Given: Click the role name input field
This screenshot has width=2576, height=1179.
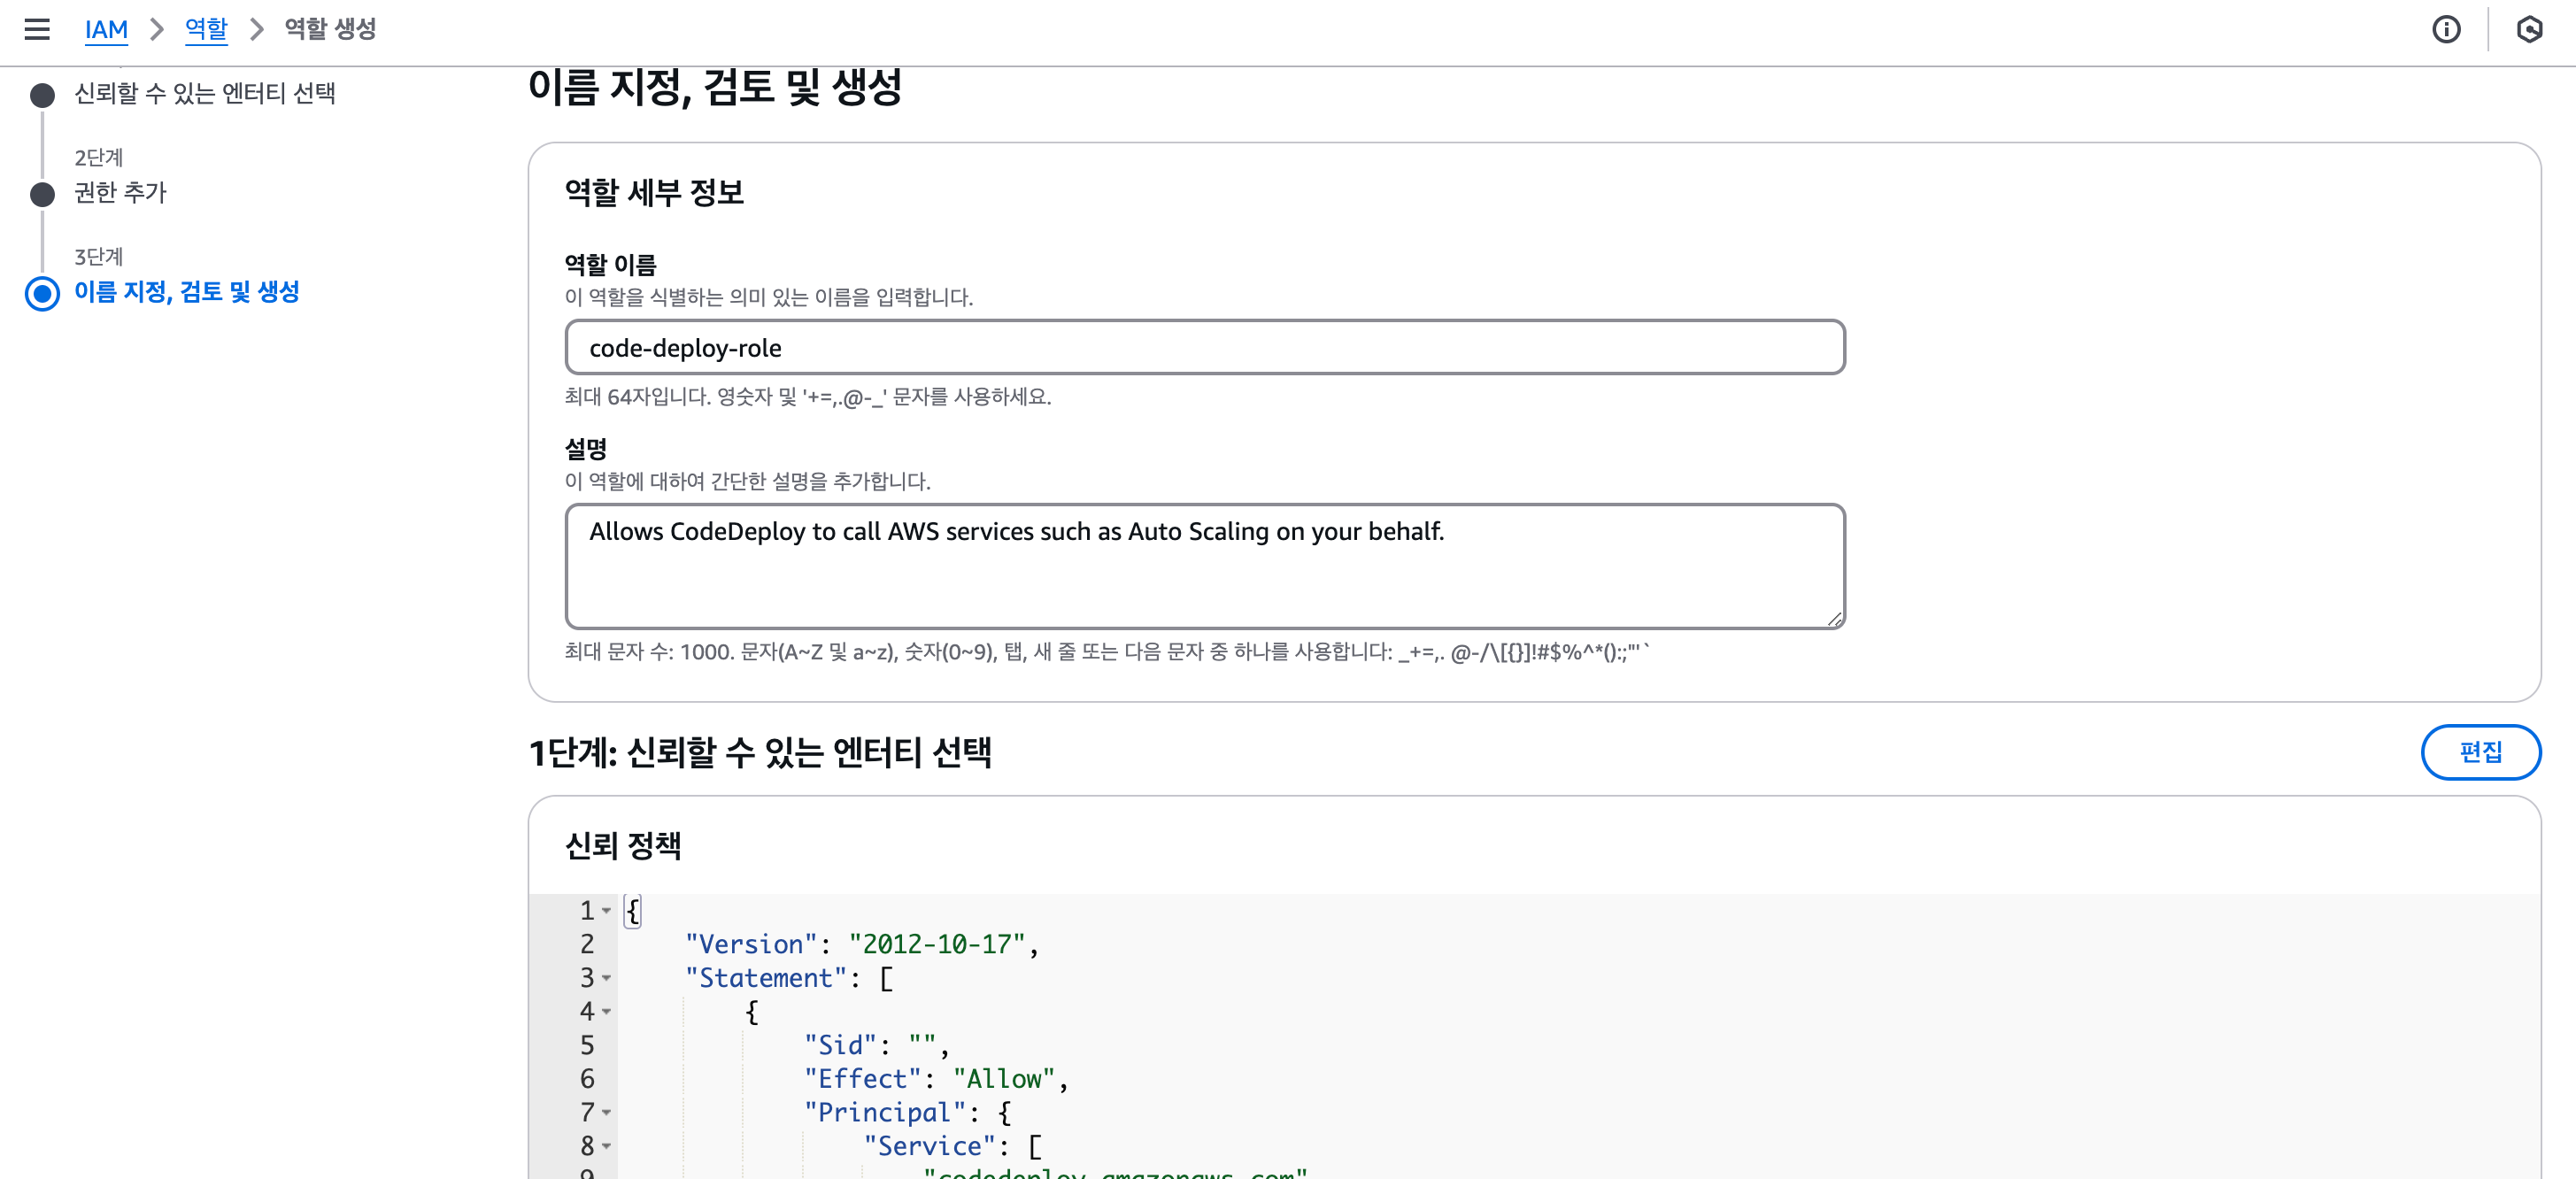Looking at the screenshot, I should pos(1204,348).
